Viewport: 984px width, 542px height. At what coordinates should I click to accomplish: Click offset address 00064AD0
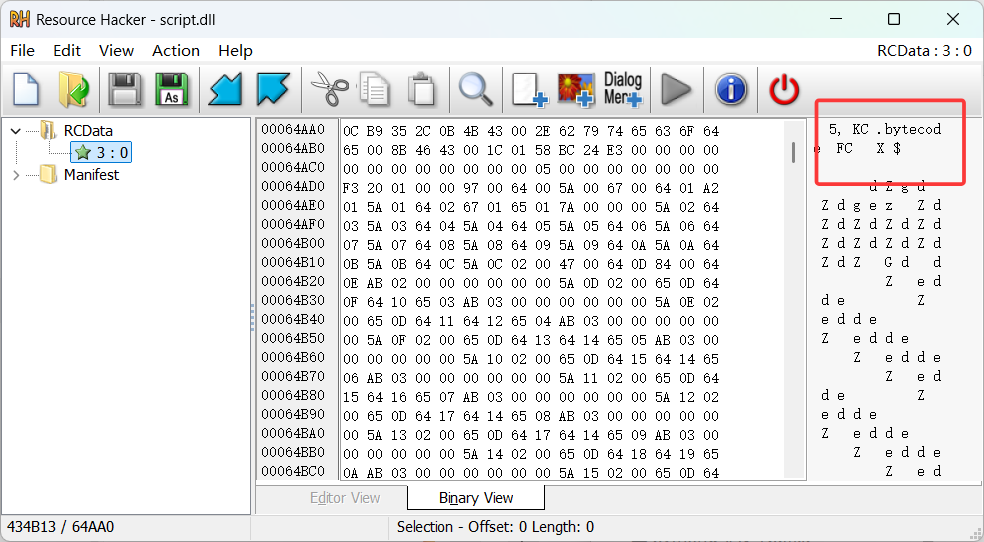tap(293, 186)
